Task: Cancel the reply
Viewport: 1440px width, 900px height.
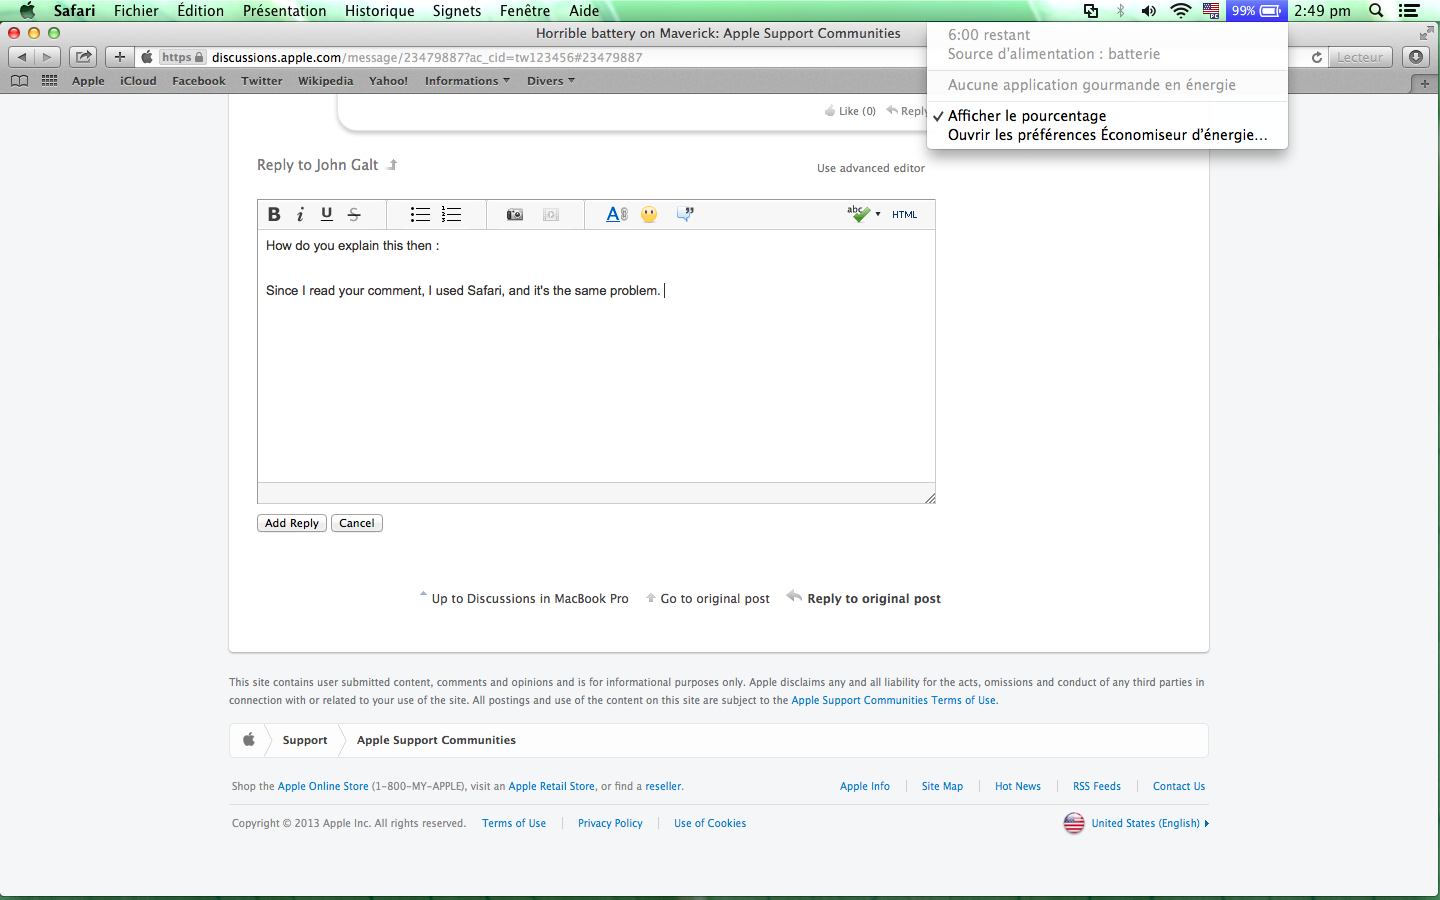Action: coord(357,523)
